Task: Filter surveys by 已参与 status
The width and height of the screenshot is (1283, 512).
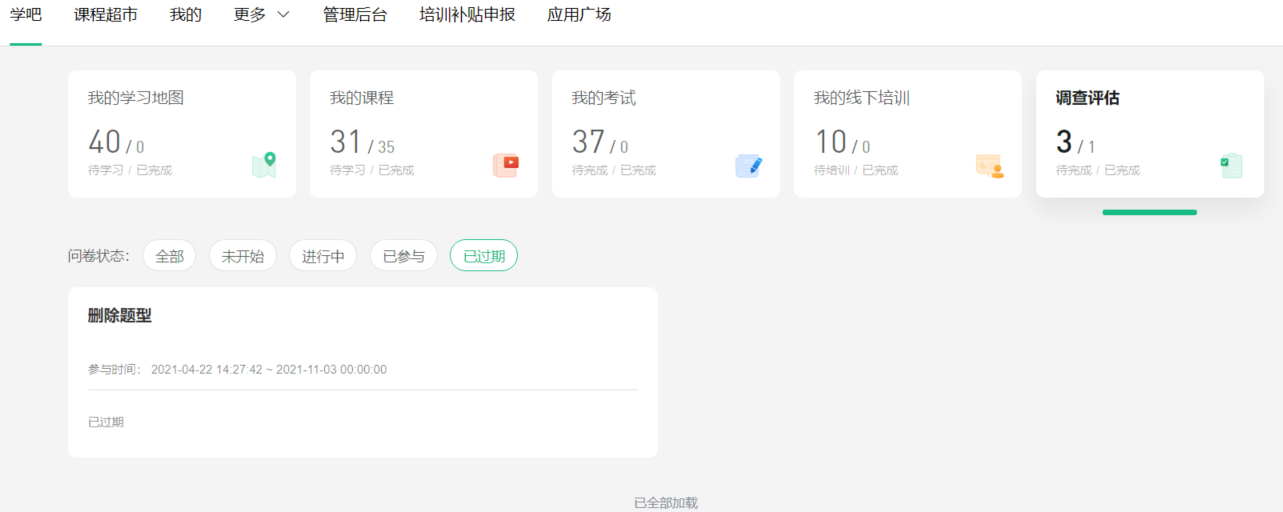Action: pos(404,256)
